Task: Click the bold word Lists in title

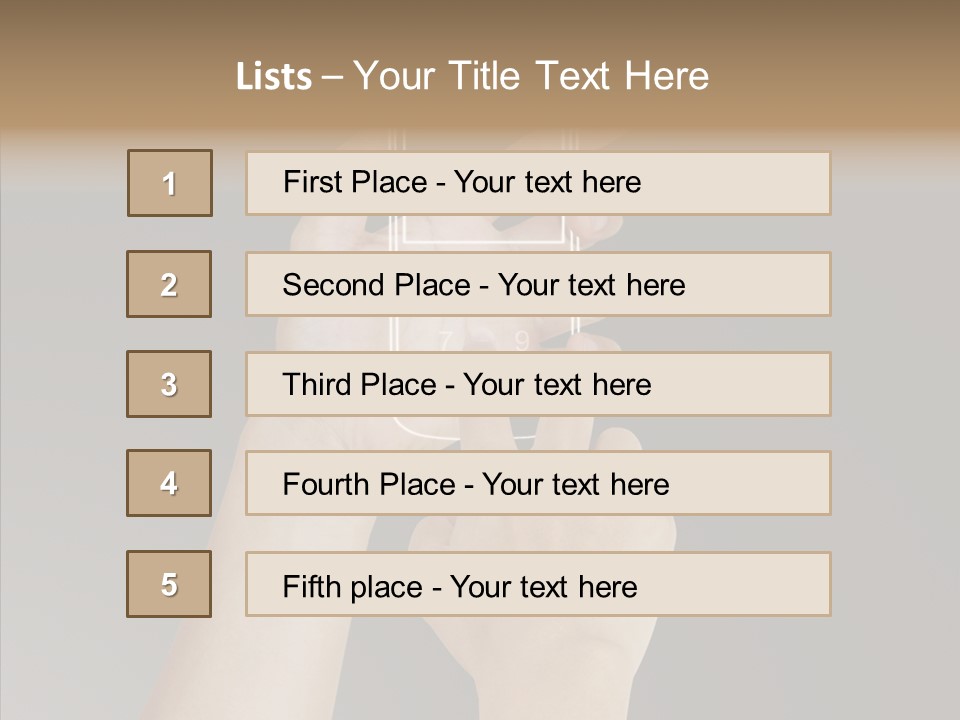Action: click(274, 77)
